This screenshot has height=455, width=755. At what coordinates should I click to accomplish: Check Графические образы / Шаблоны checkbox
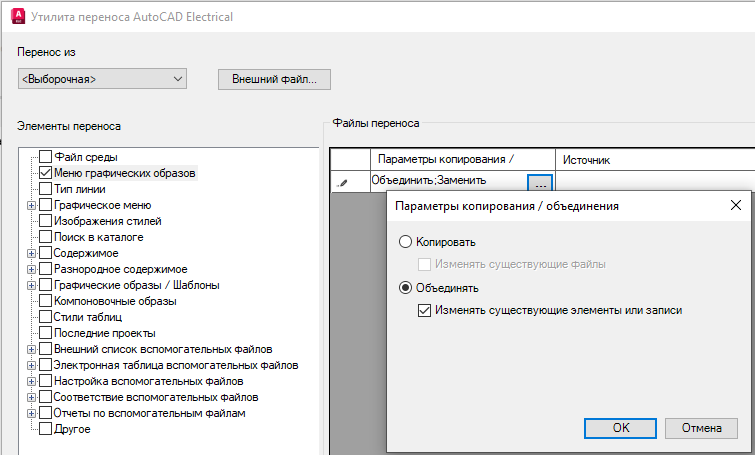(45, 285)
